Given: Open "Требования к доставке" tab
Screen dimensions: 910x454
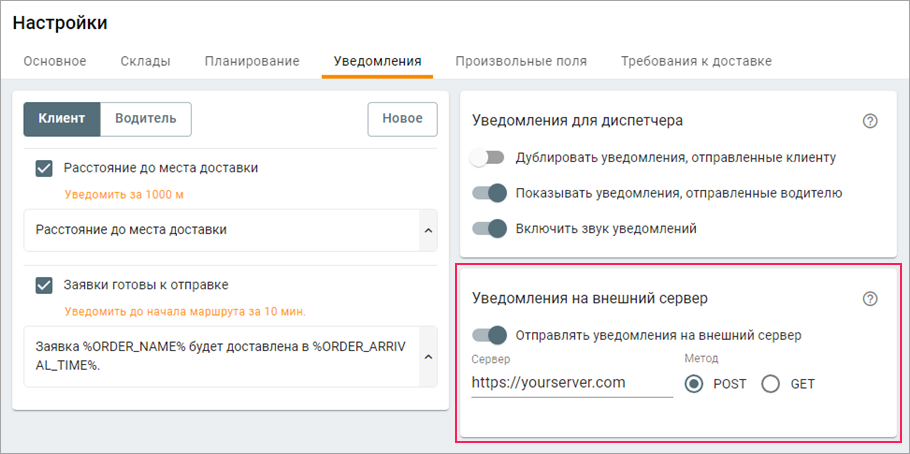Looking at the screenshot, I should coord(696,61).
